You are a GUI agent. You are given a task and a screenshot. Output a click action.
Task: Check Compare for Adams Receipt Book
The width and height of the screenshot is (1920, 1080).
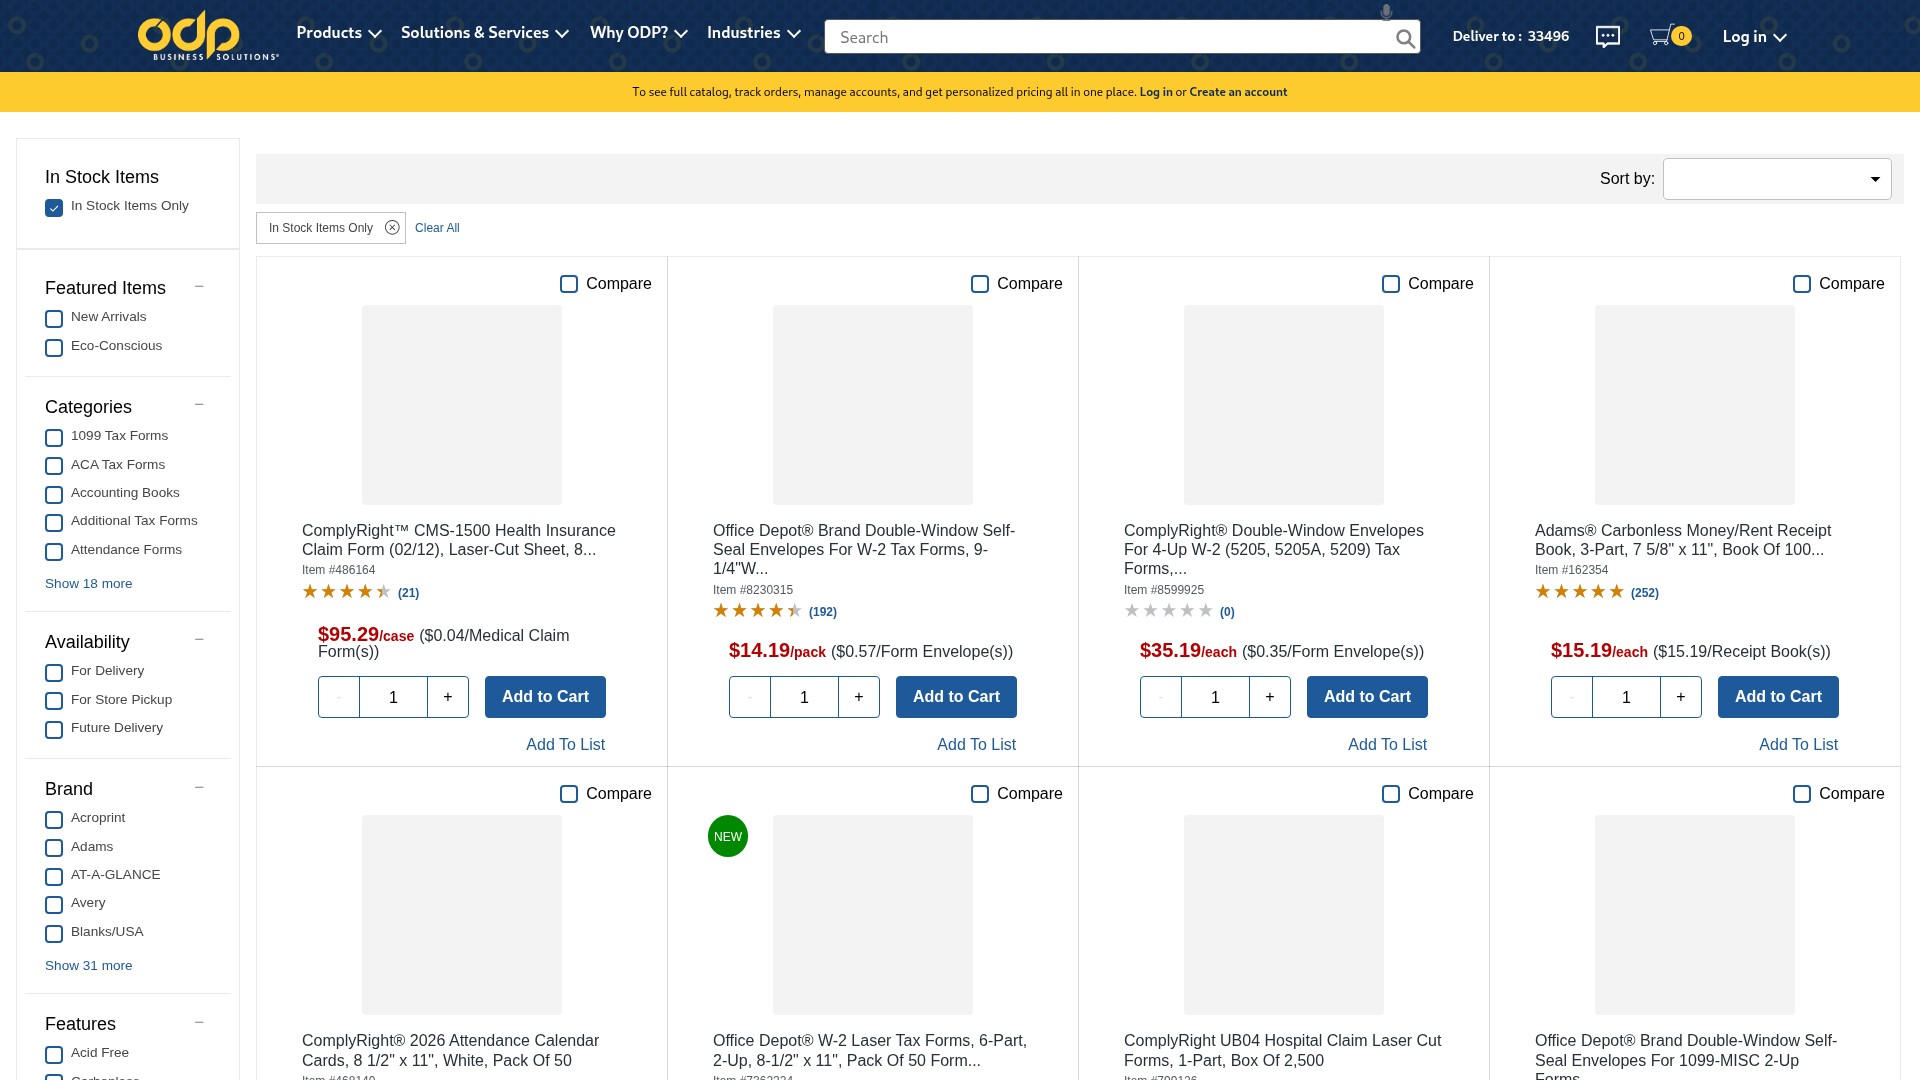1802,284
